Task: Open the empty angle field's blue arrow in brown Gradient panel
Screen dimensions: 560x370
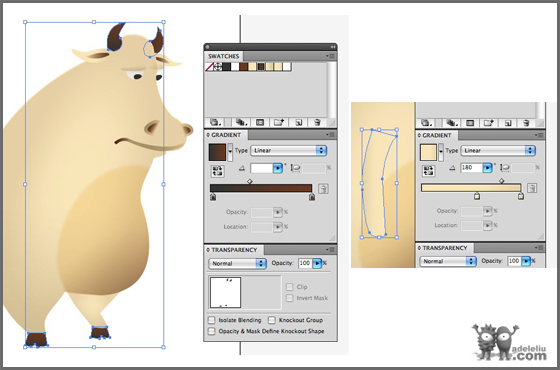Action: pos(278,168)
